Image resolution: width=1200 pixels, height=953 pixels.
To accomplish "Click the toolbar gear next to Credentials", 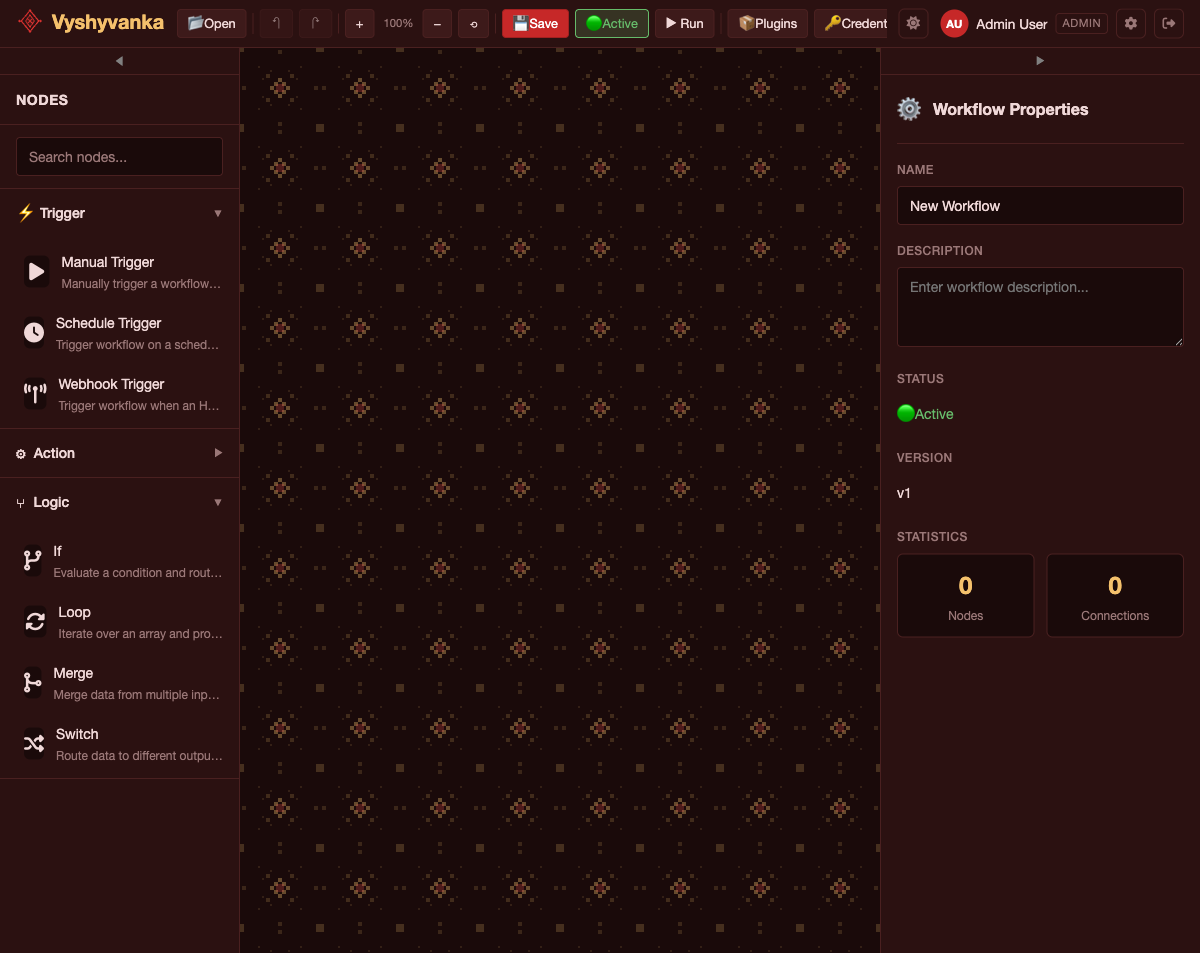I will point(913,23).
